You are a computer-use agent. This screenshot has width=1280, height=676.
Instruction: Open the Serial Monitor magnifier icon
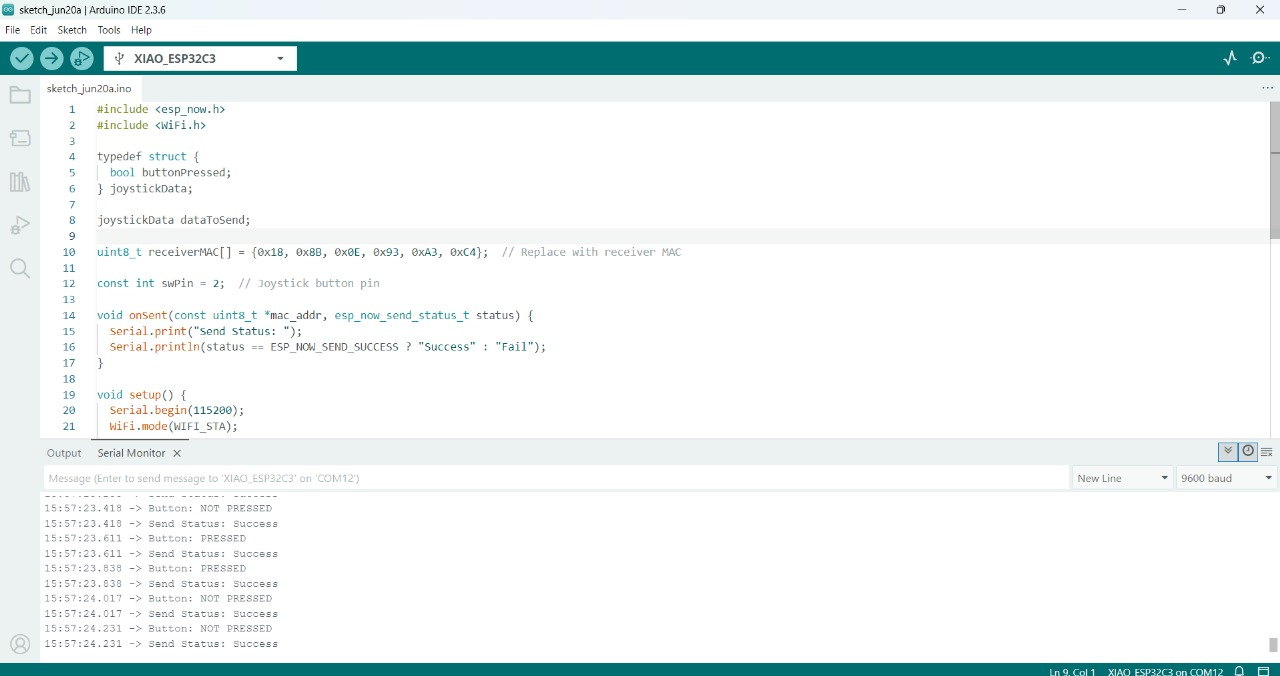coord(1260,58)
